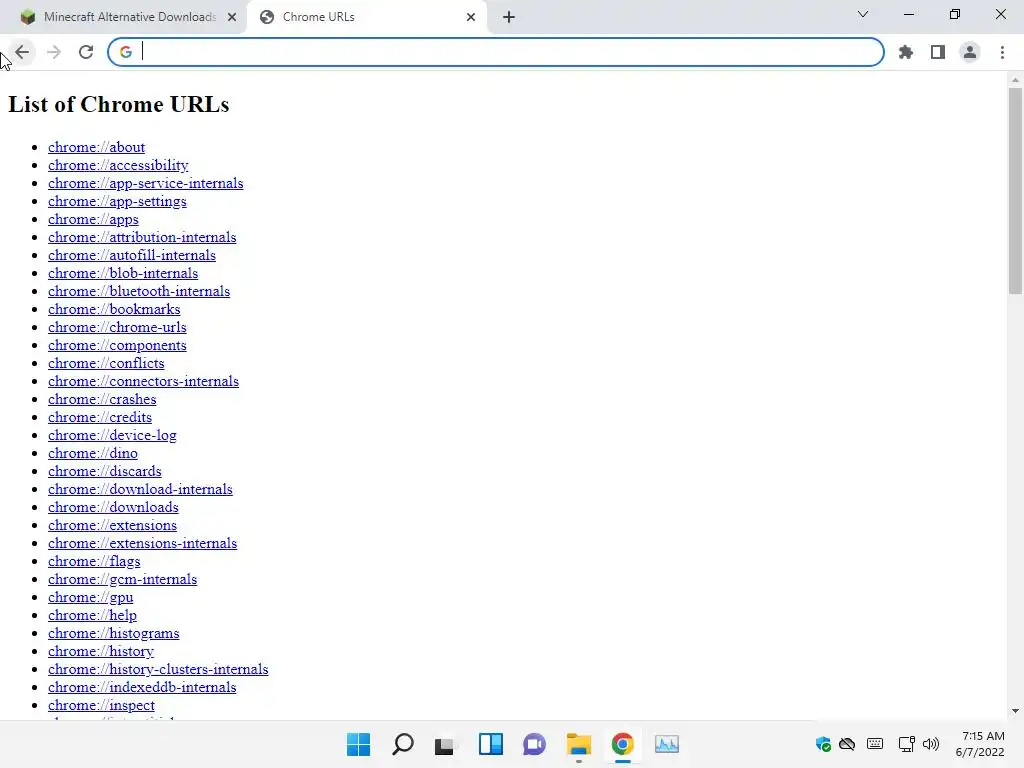Click the page vertical scrollbar thumb

pyautogui.click(x=1015, y=191)
